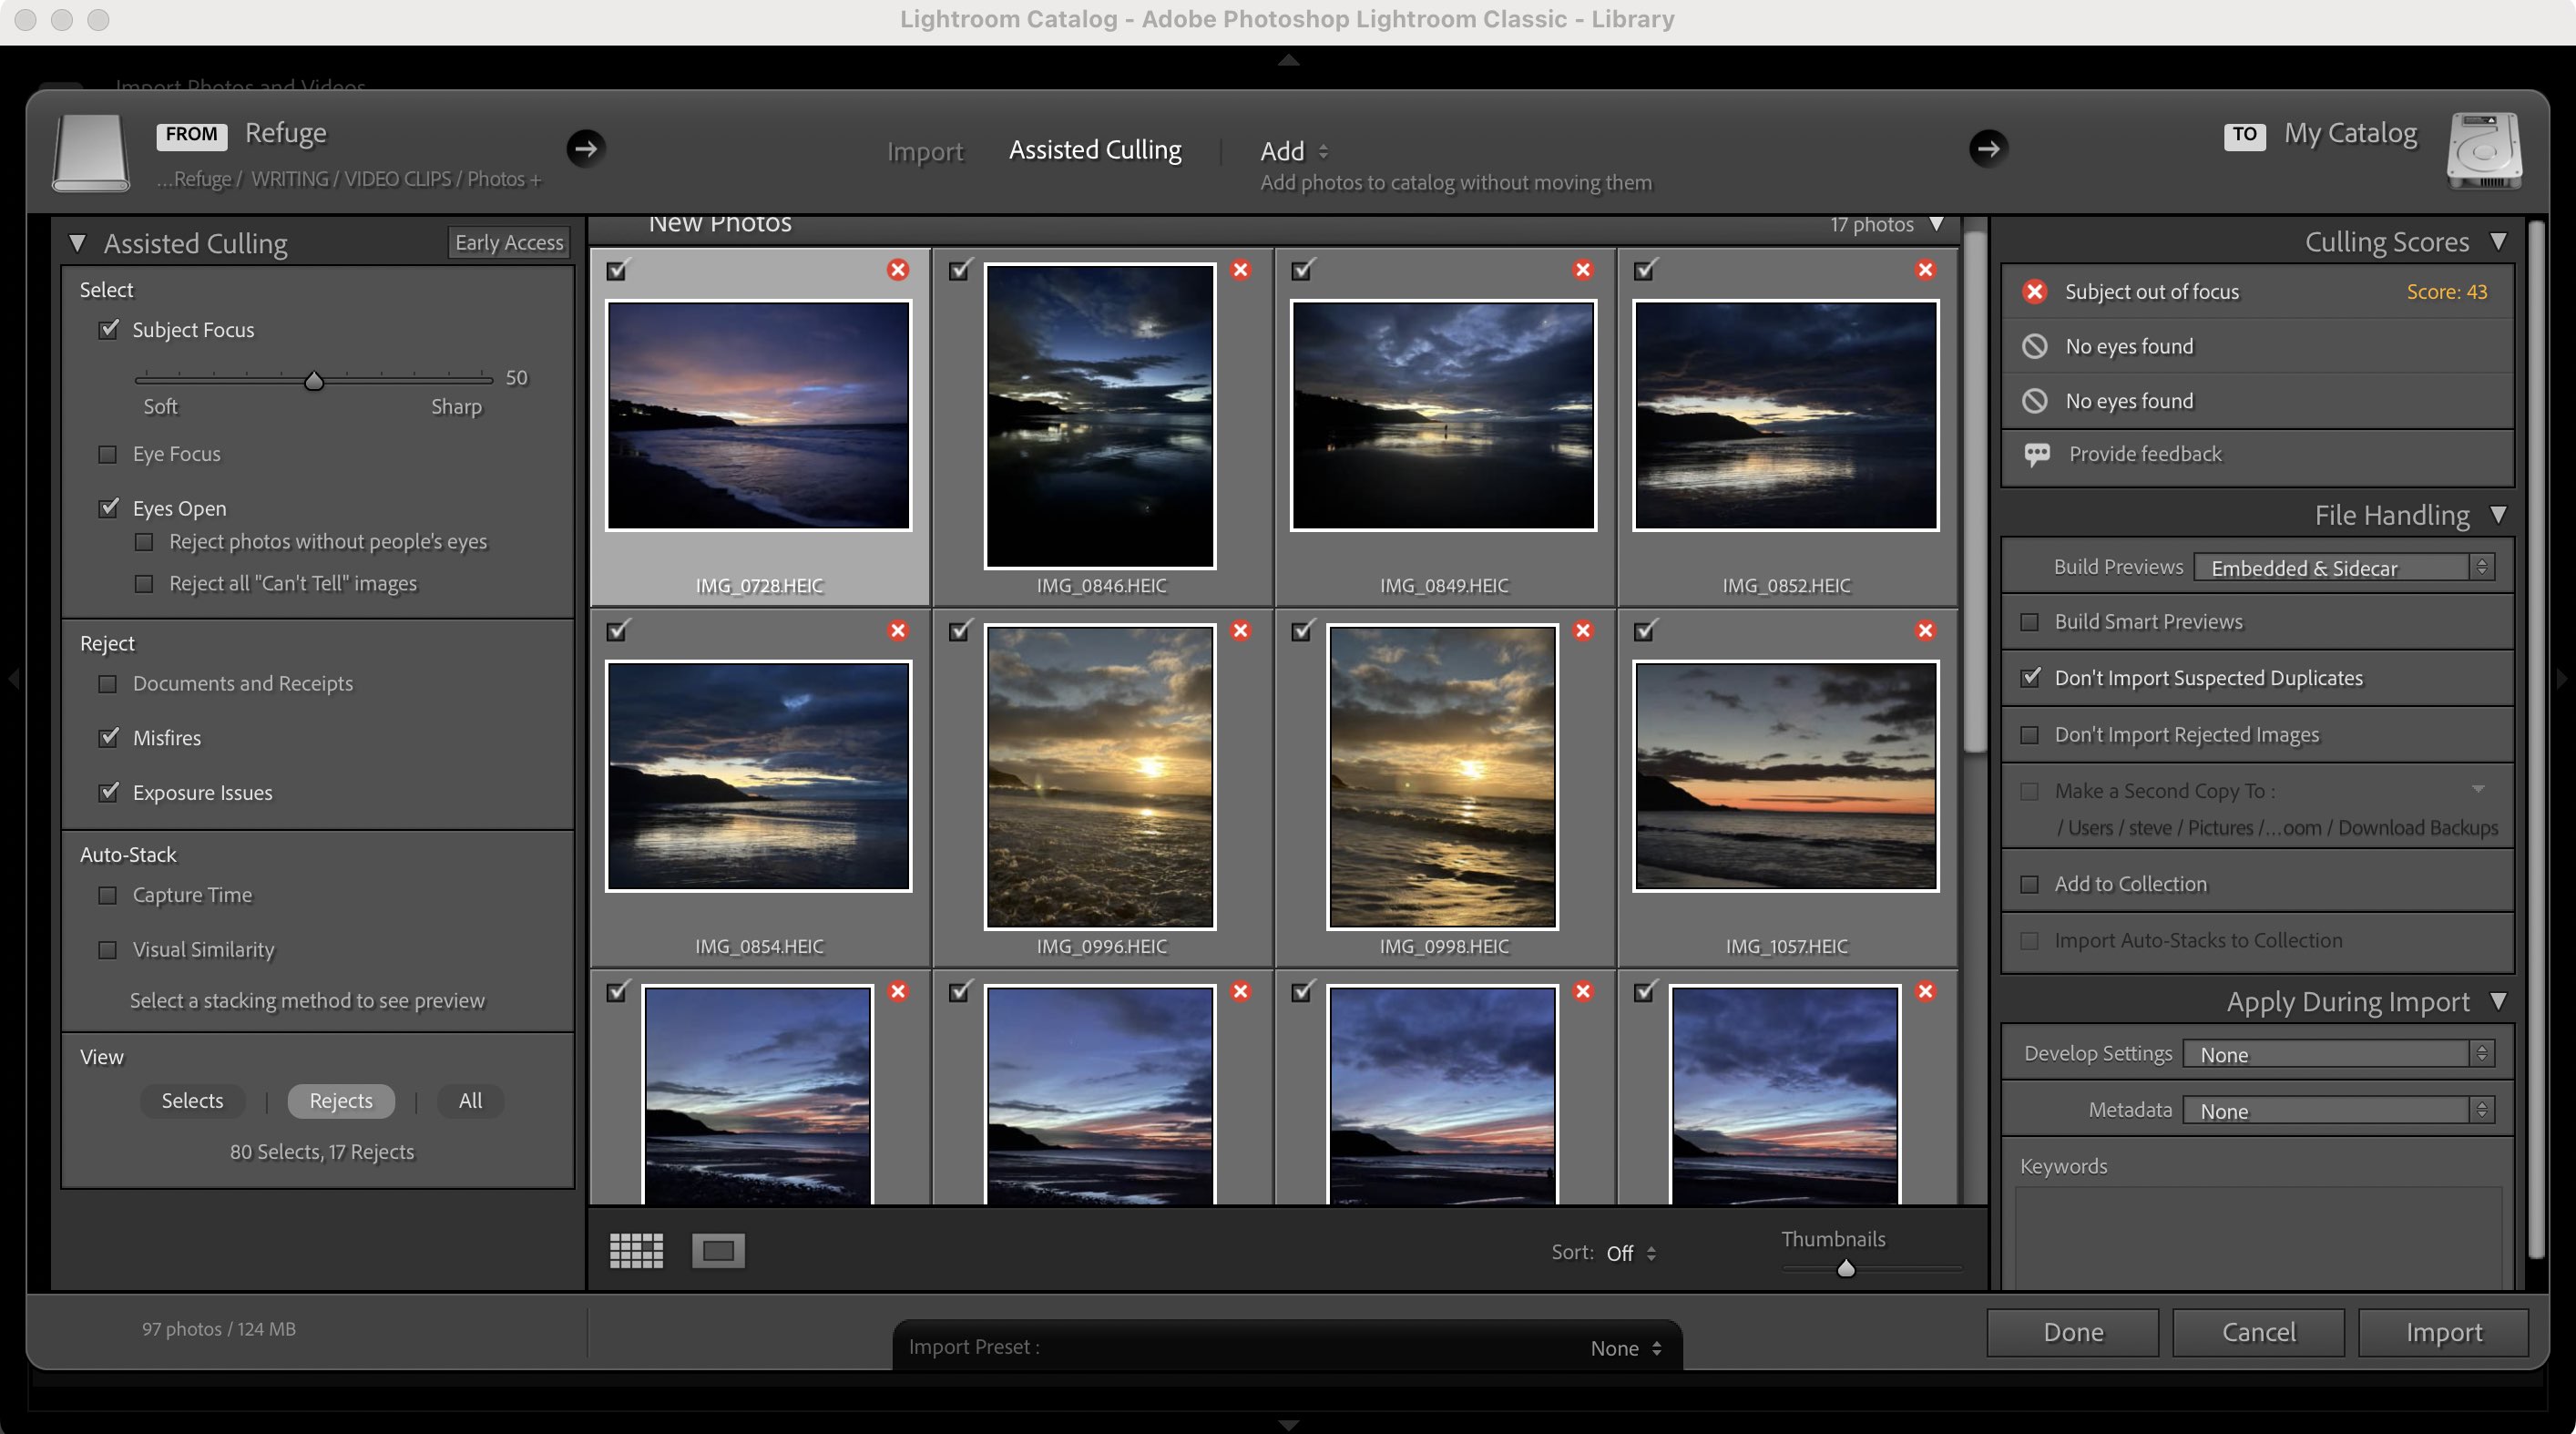Enable Capture Time auto-stack
Image resolution: width=2576 pixels, height=1434 pixels.
coord(108,896)
